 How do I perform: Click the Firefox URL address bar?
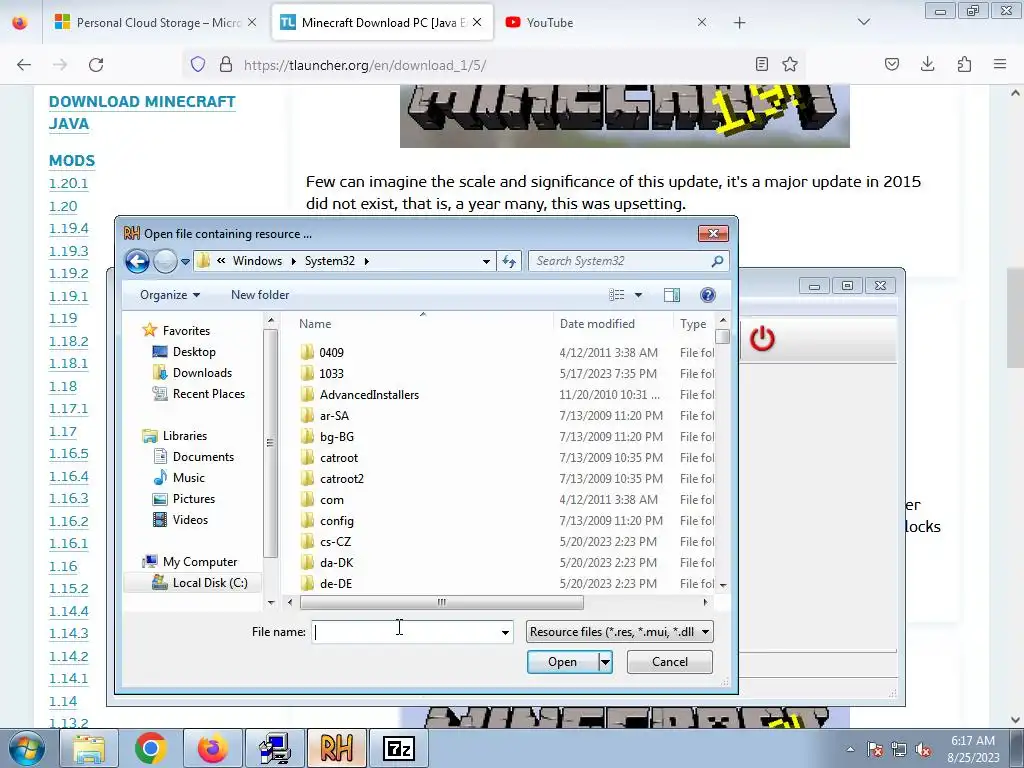(x=493, y=65)
